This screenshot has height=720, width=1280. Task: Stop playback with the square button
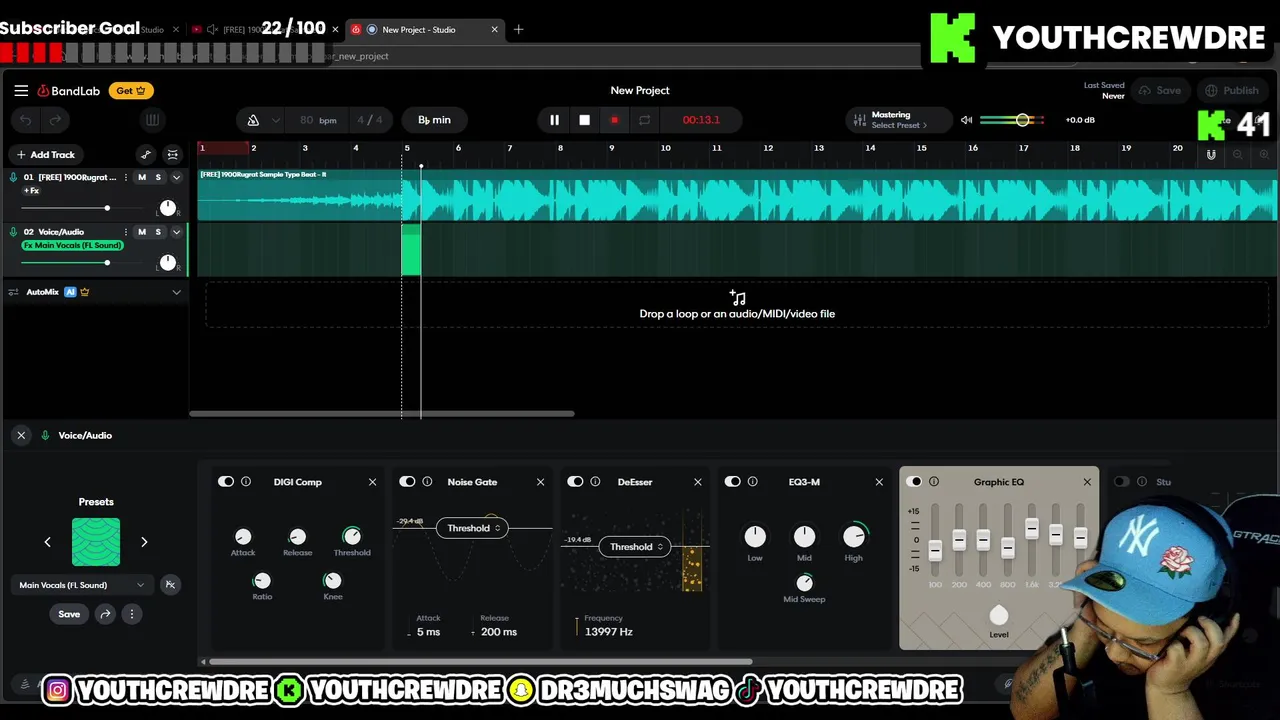pos(585,120)
